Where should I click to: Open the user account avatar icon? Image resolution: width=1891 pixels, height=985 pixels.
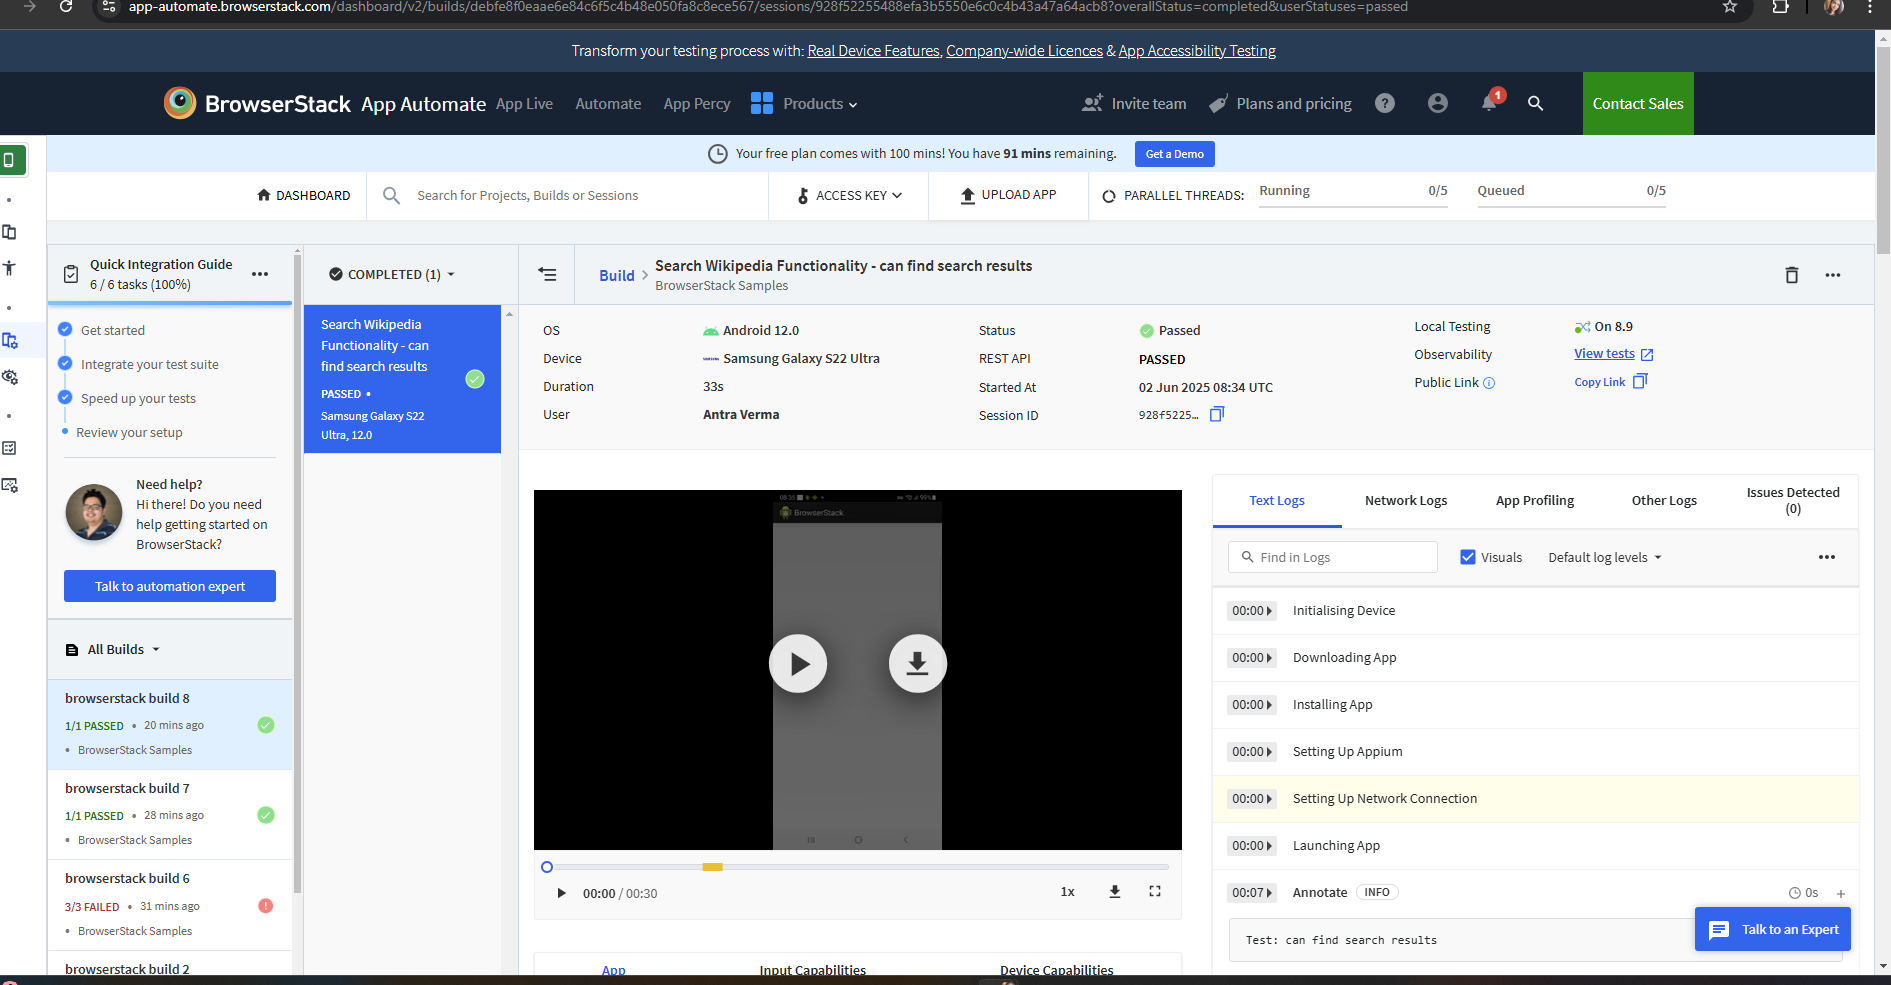click(1438, 103)
